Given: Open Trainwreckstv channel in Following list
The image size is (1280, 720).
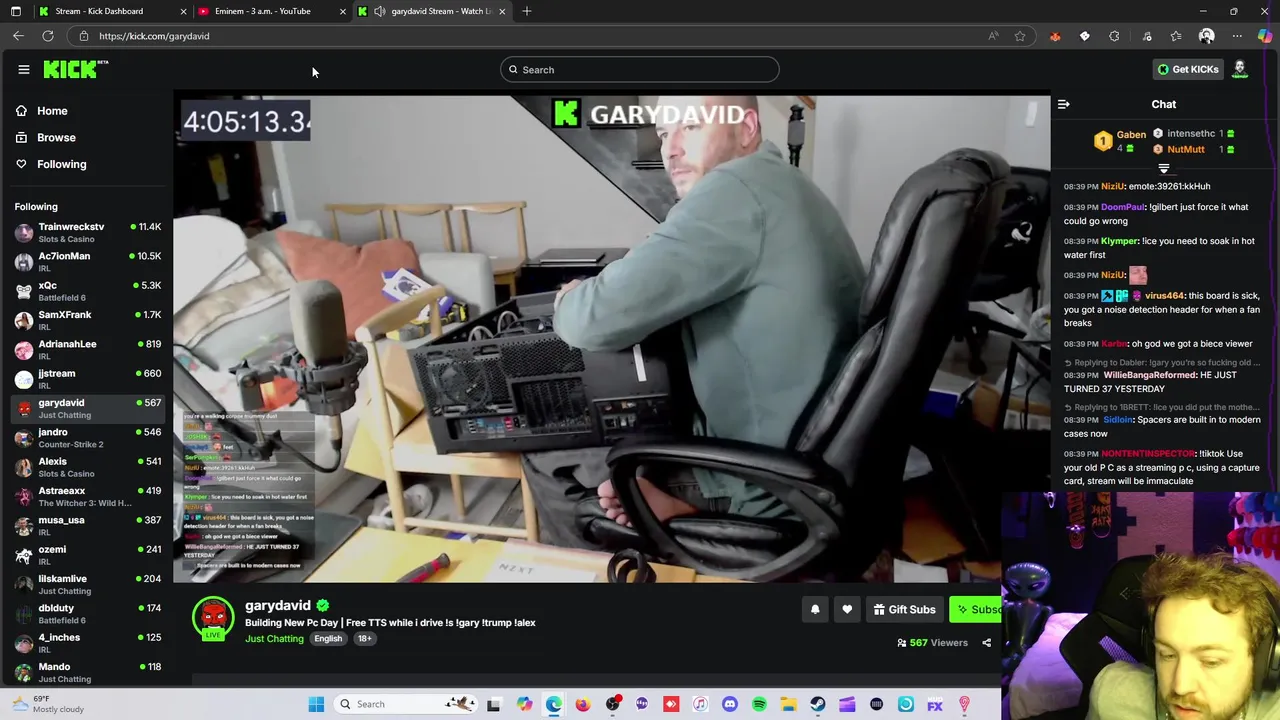Looking at the screenshot, I should point(88,232).
